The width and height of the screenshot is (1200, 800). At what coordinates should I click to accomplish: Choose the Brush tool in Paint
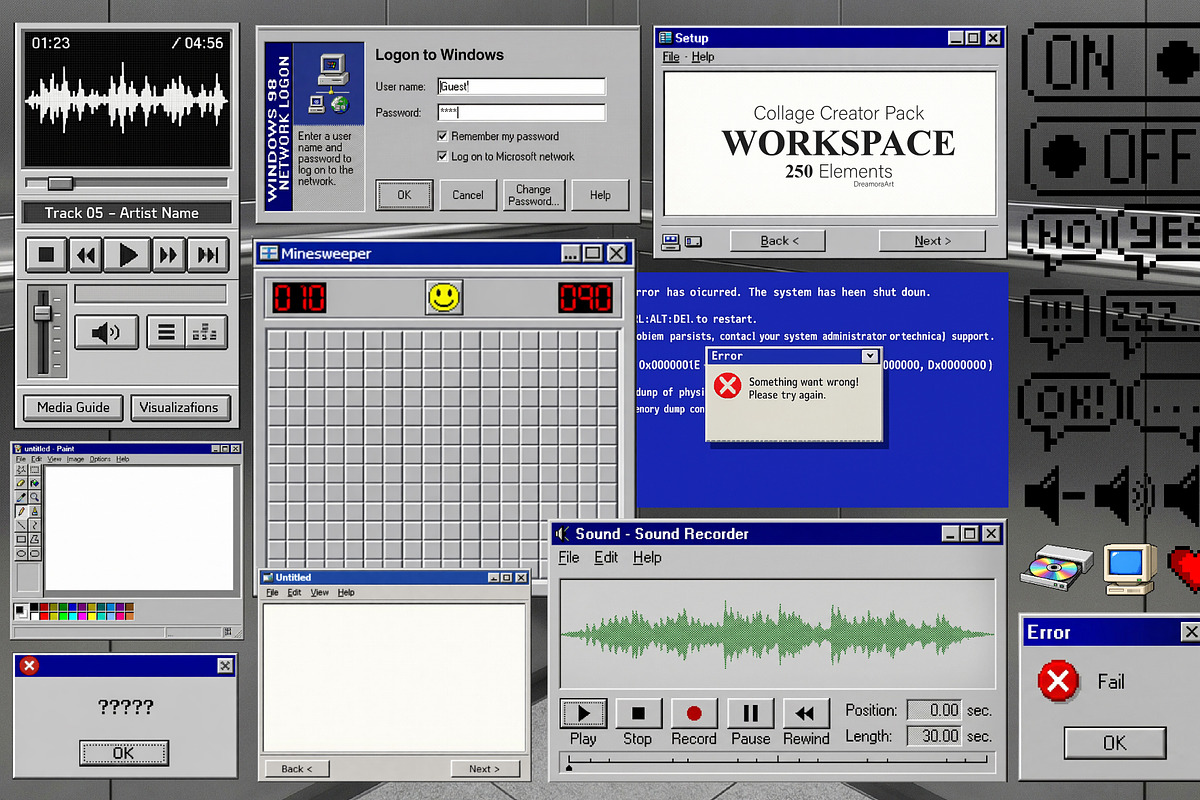[35, 511]
